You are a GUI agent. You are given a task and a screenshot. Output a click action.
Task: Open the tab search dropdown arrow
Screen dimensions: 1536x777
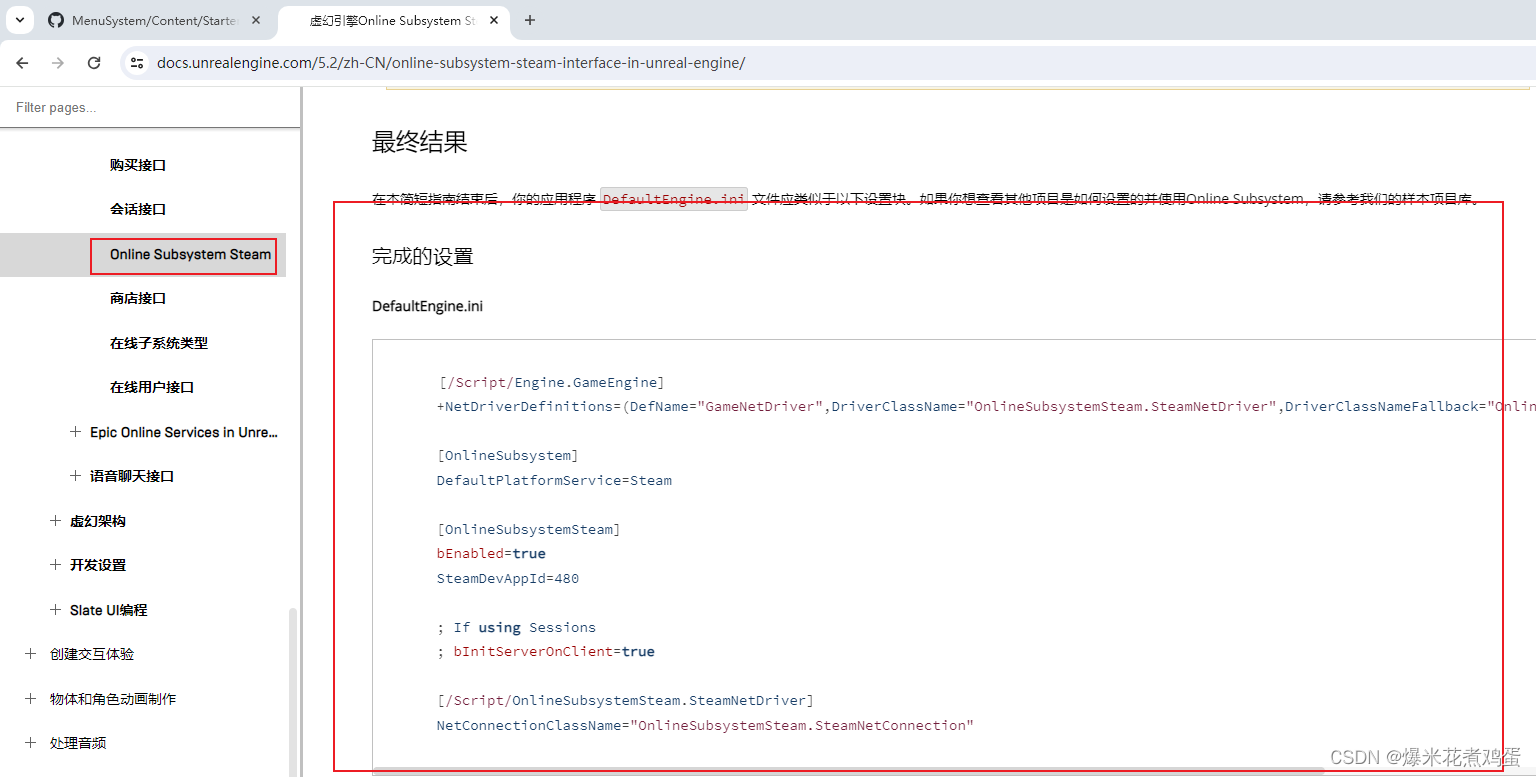tap(19, 20)
